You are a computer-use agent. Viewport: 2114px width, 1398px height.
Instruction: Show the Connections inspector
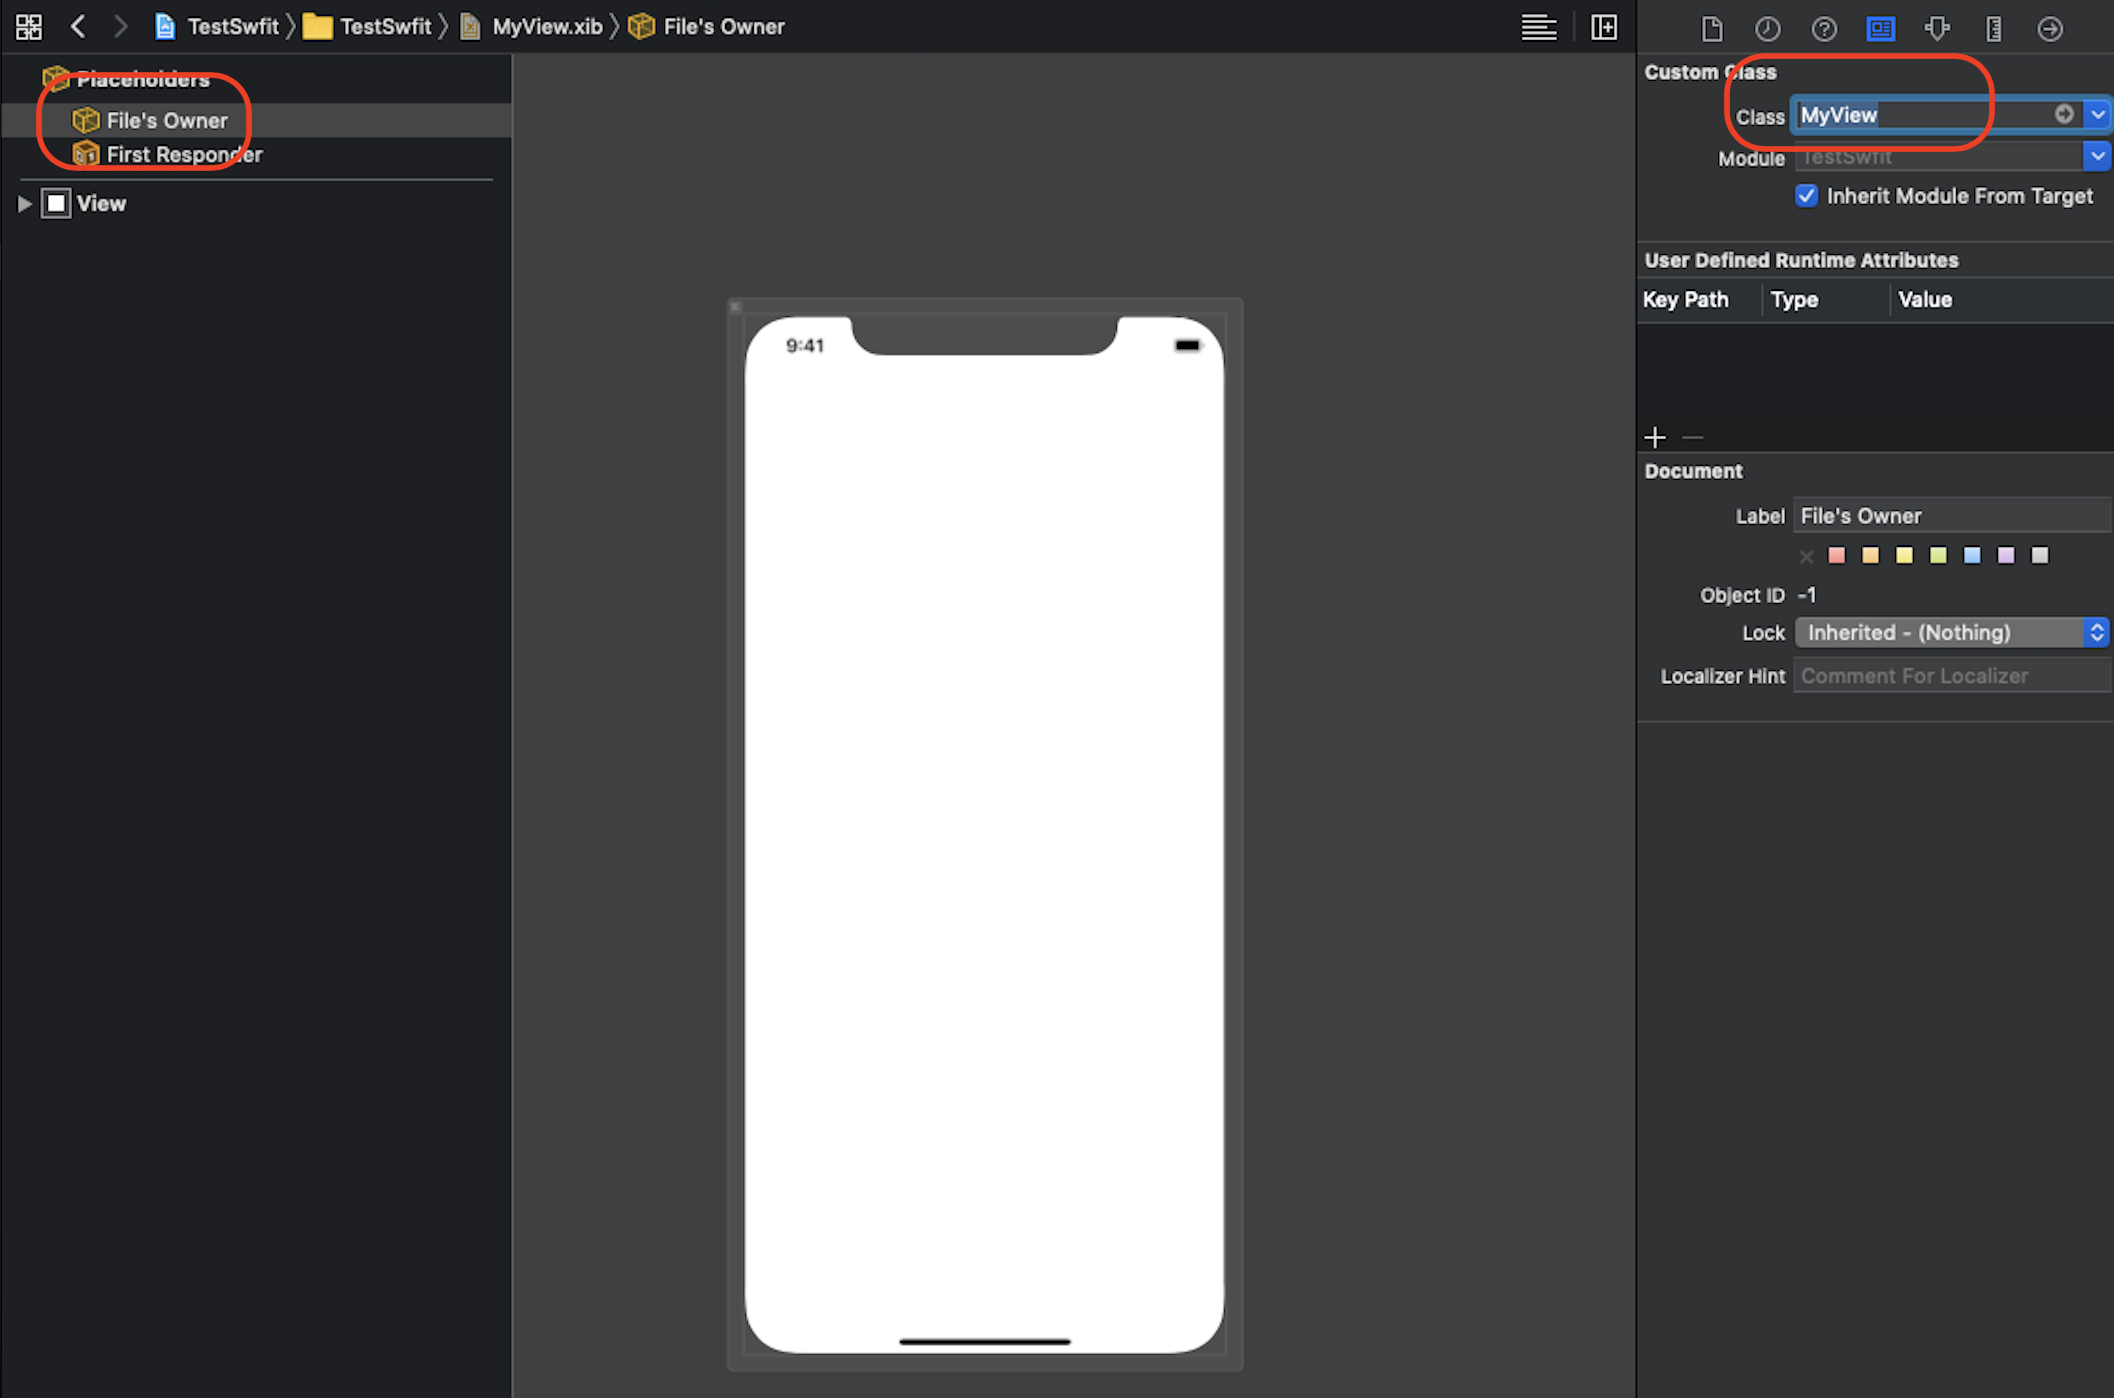tap(2049, 28)
